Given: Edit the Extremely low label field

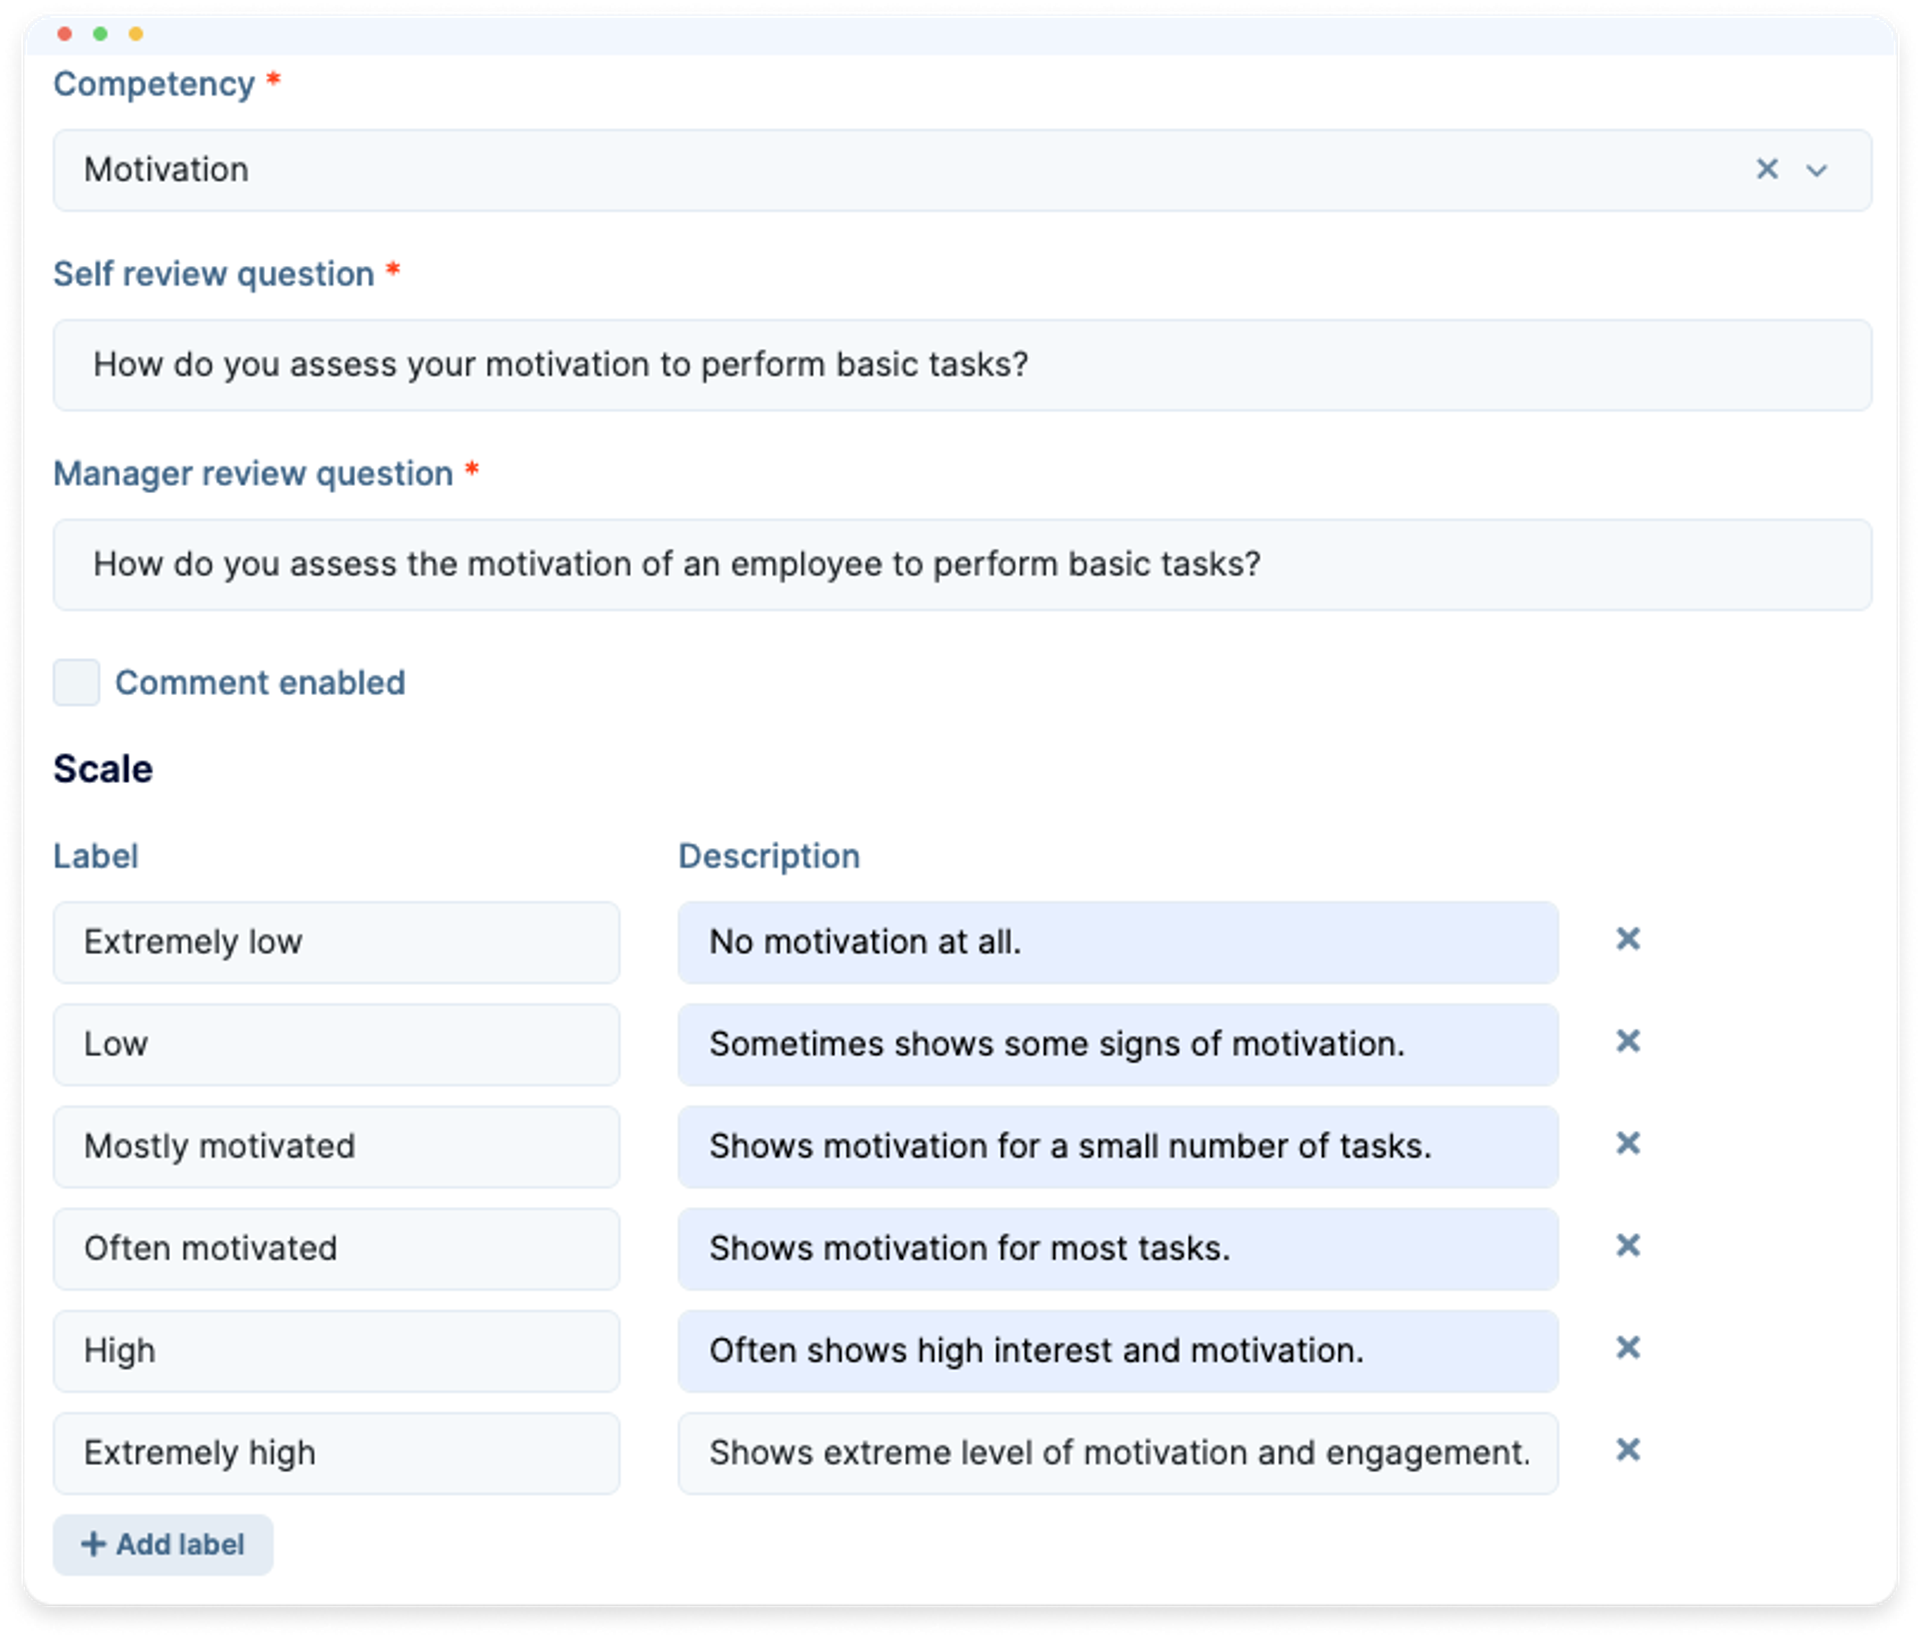Looking at the screenshot, I should [336, 942].
